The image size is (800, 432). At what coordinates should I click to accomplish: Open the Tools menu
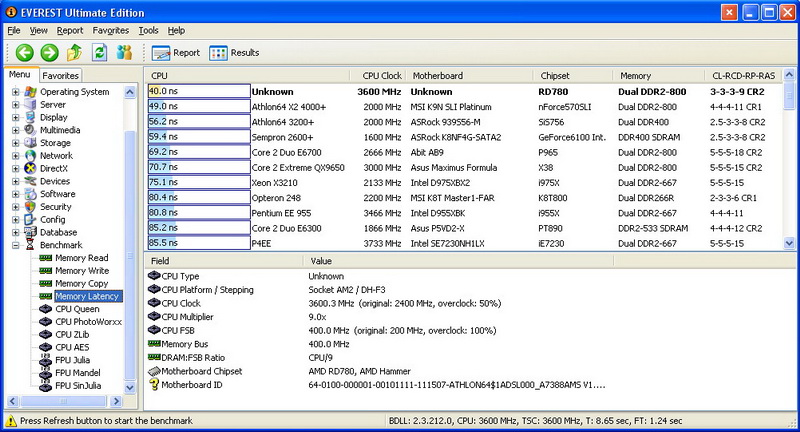pos(148,31)
